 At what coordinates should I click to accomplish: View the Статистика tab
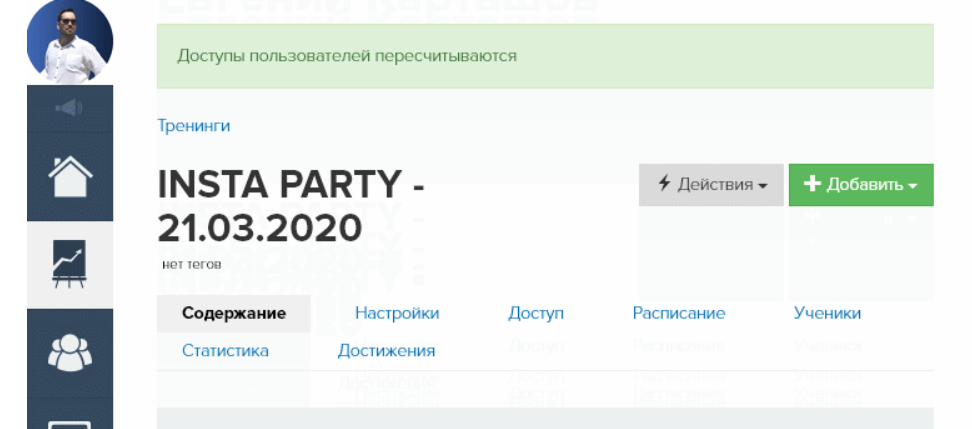(225, 351)
